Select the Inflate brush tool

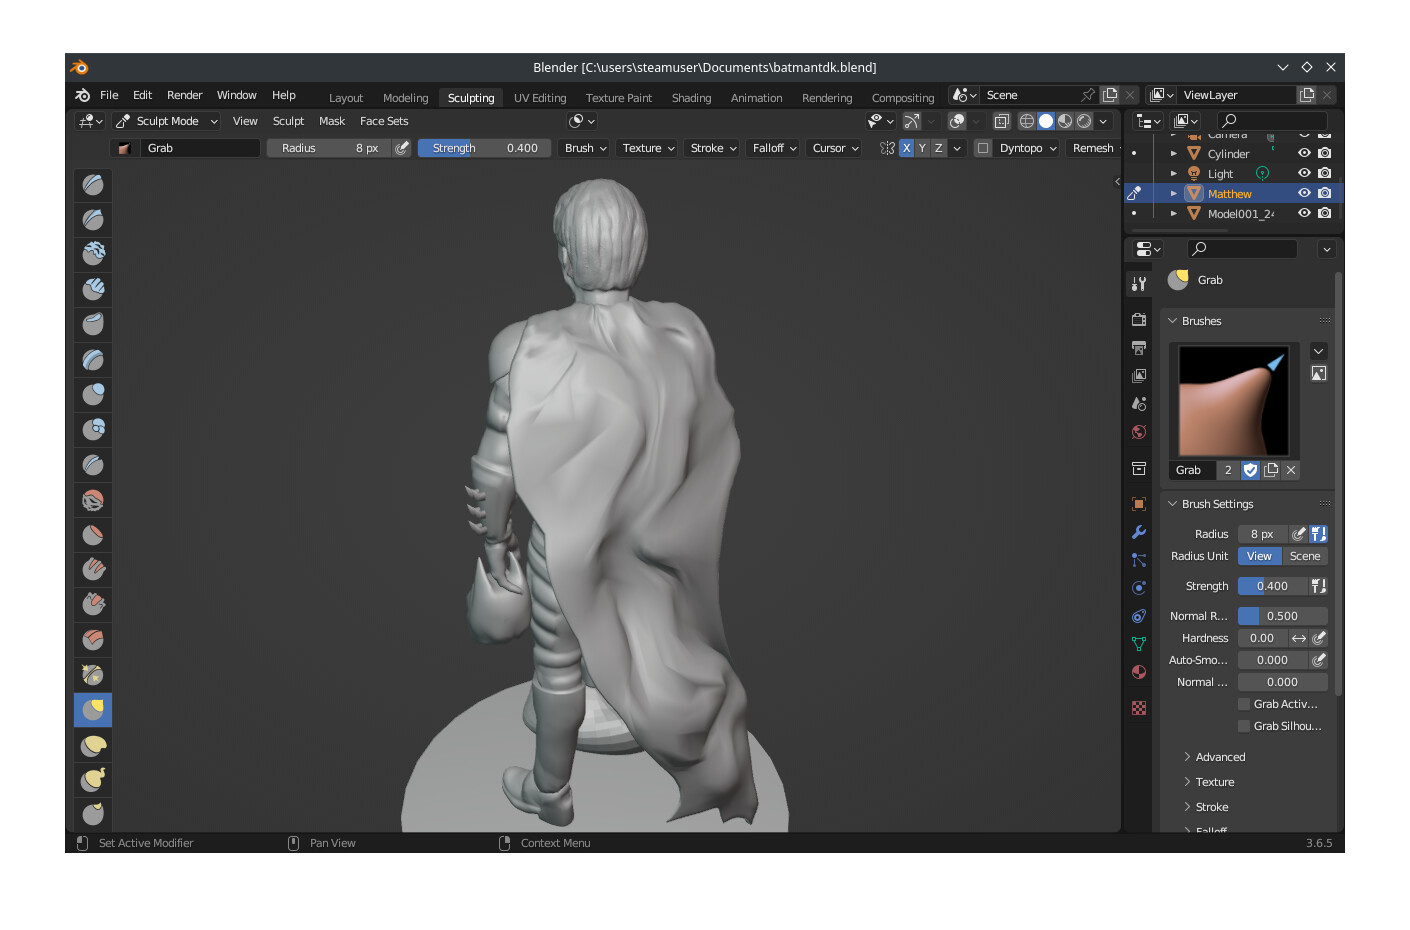point(93,394)
